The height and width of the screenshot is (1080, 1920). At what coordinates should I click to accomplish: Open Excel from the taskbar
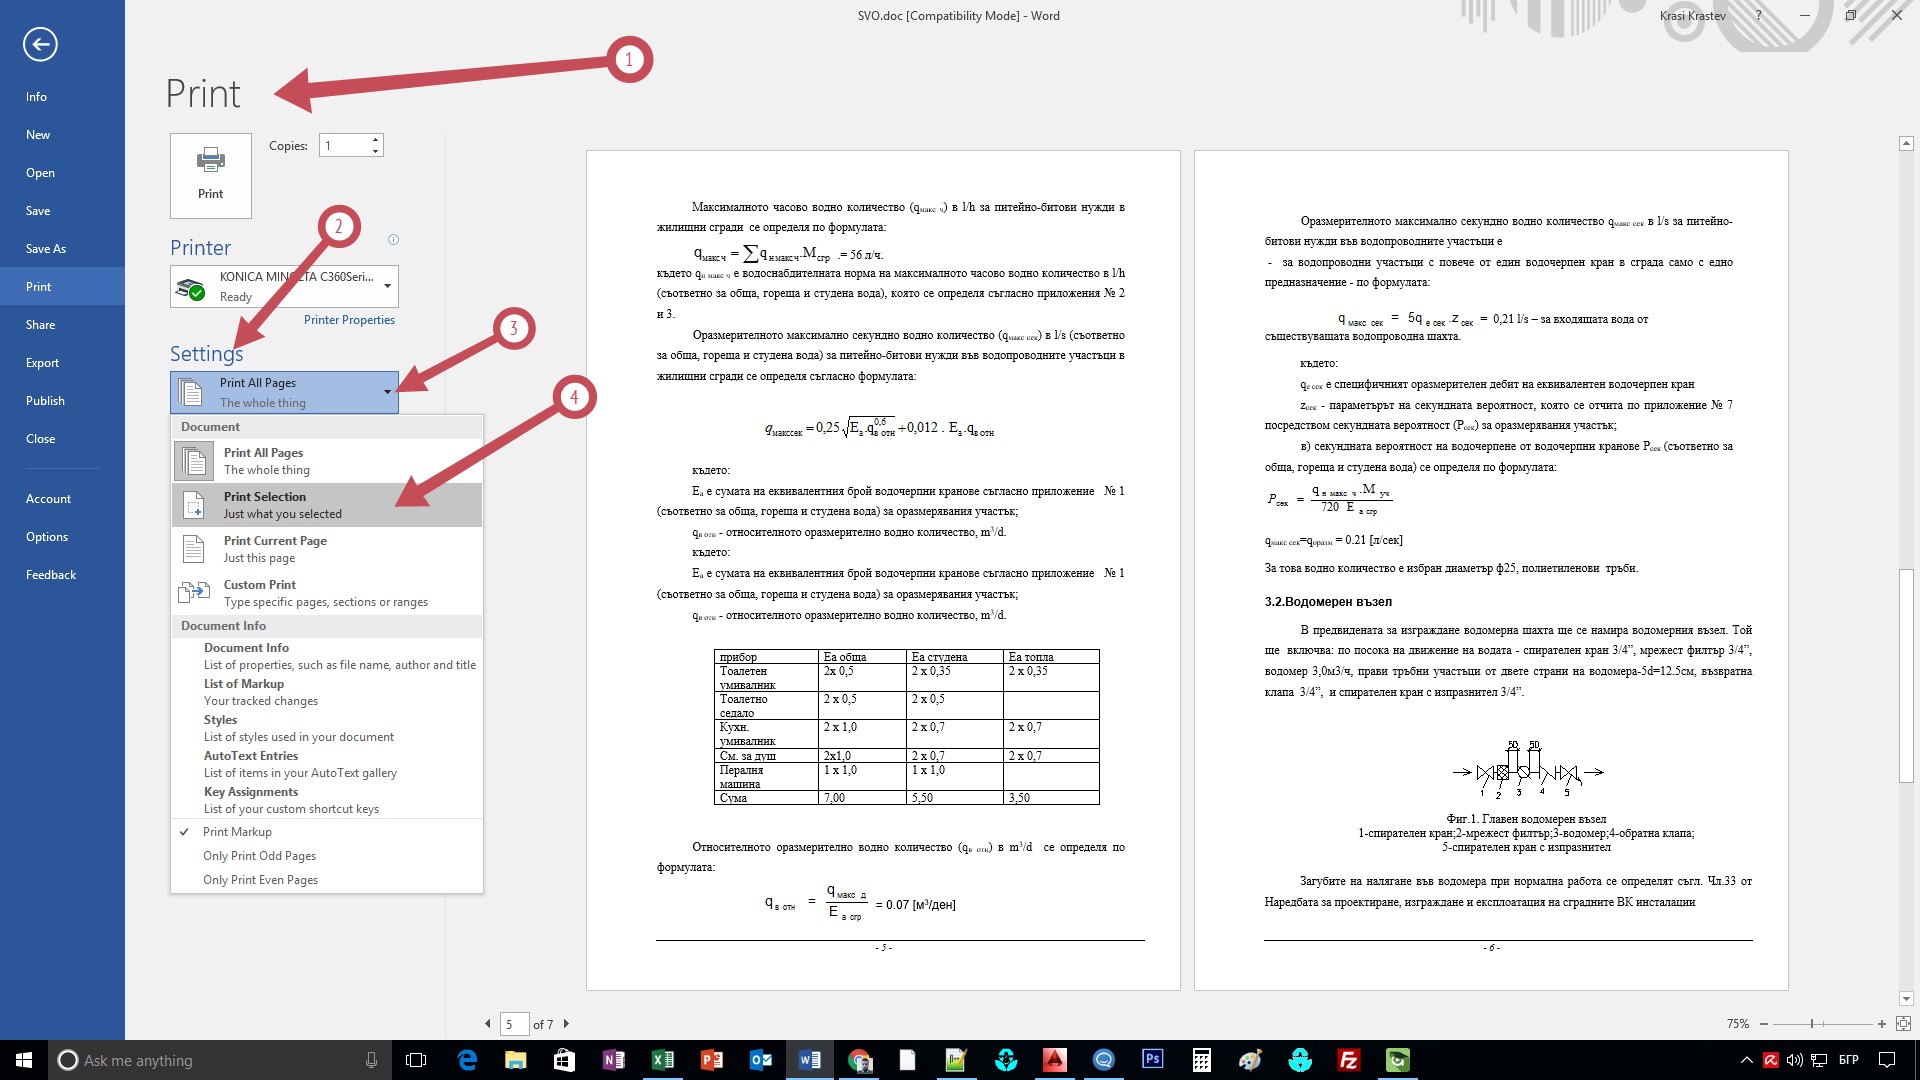(662, 1060)
